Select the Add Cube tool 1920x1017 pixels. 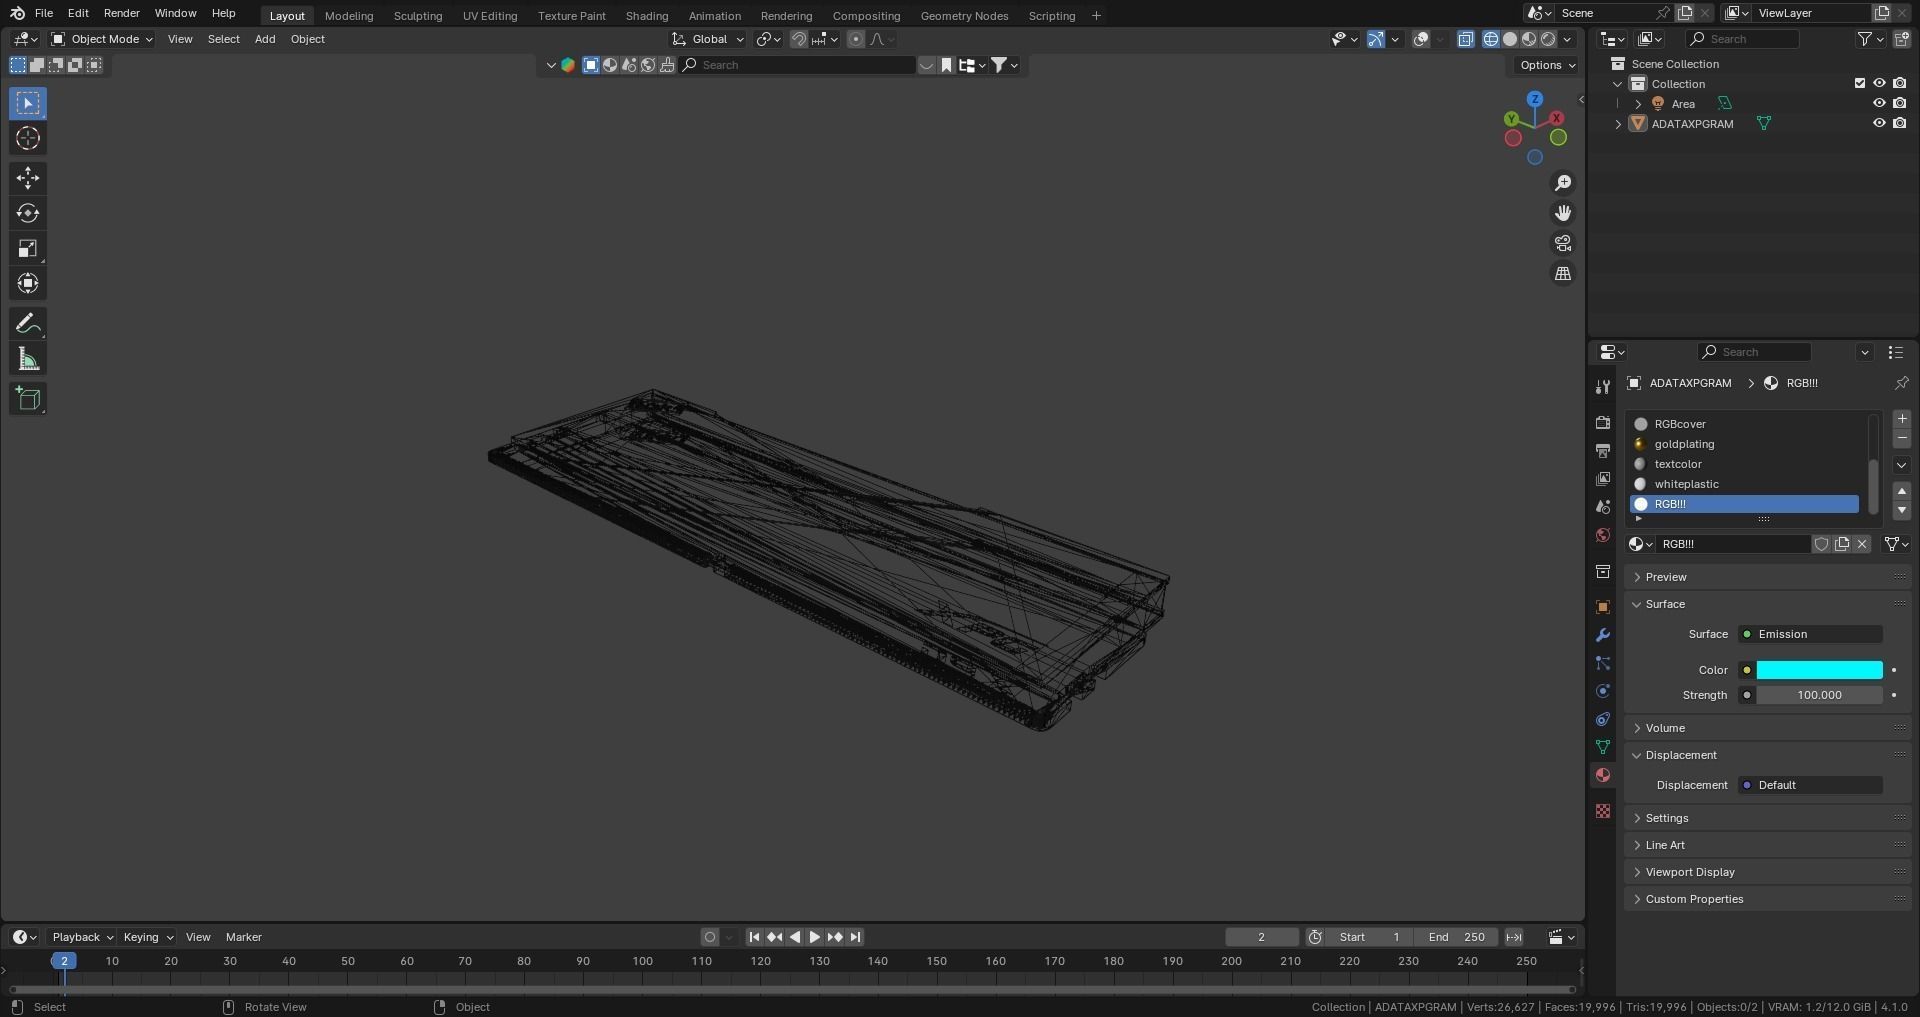point(28,399)
